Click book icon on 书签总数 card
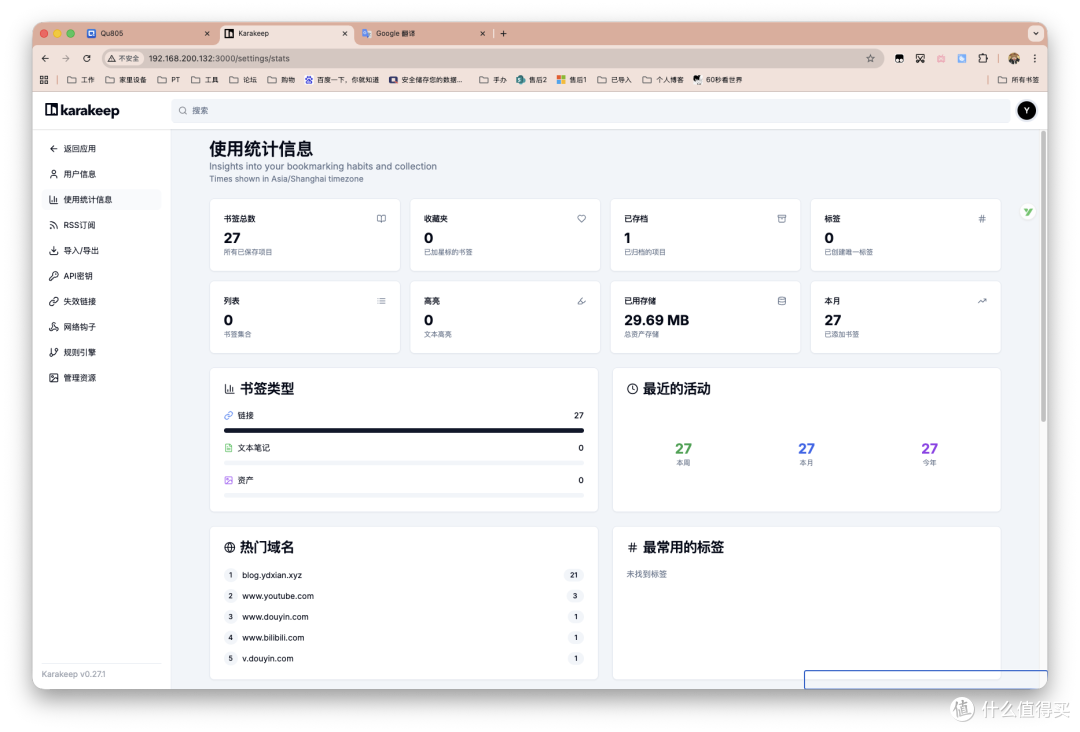Image resolution: width=1080 pixels, height=732 pixels. pyautogui.click(x=381, y=219)
